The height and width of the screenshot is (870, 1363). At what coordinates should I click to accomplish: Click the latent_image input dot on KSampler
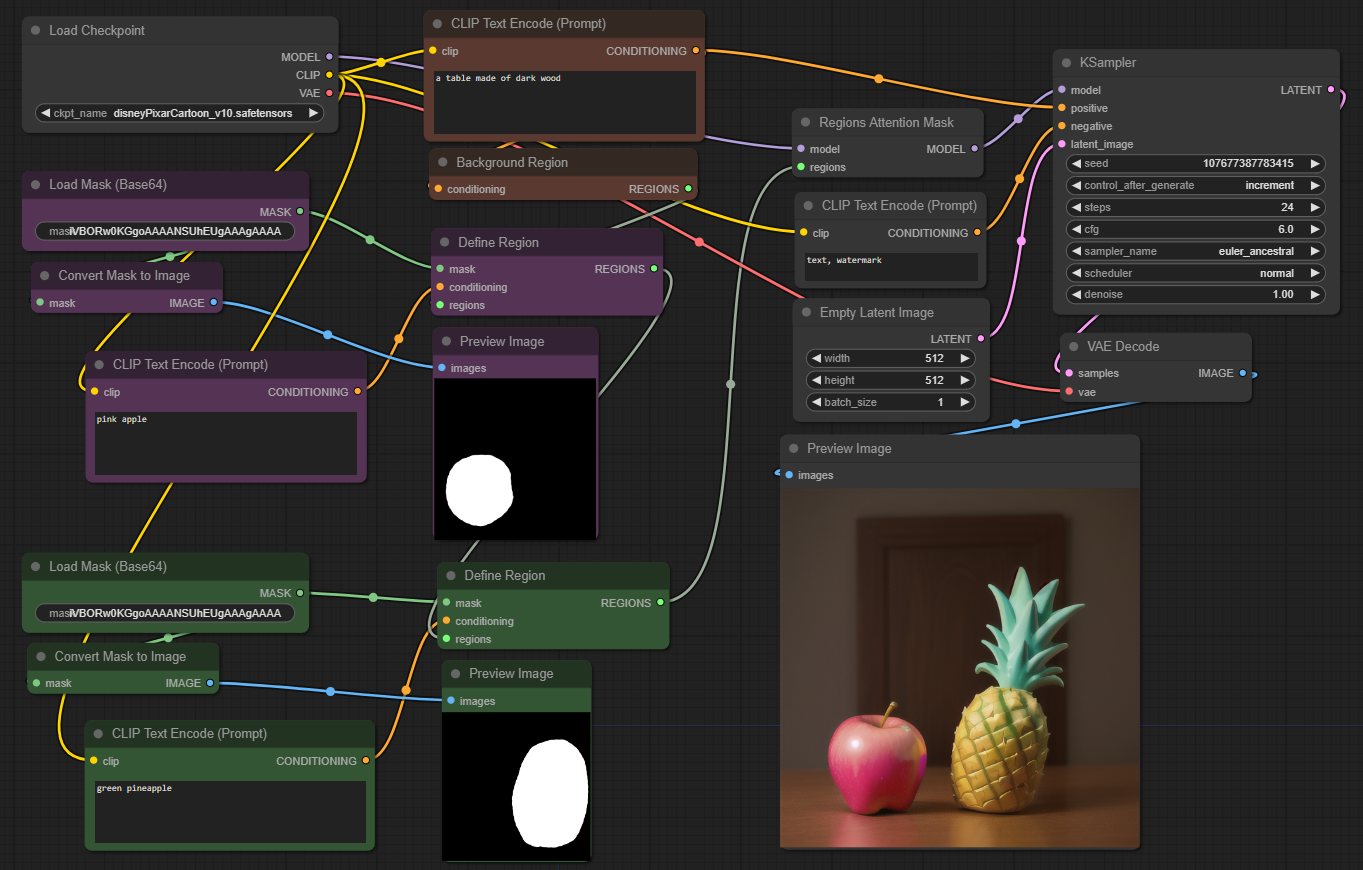[1062, 144]
